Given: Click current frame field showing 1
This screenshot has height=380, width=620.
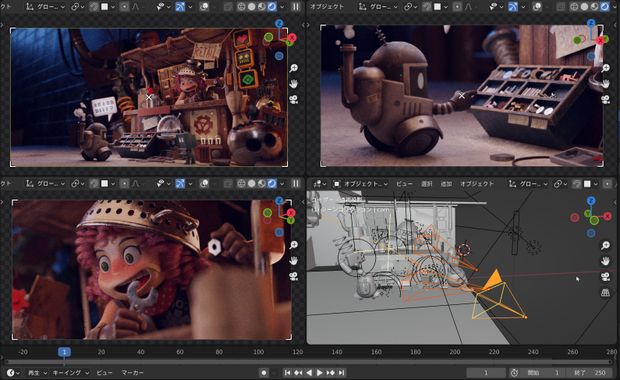Looking at the screenshot, I should coord(486,372).
